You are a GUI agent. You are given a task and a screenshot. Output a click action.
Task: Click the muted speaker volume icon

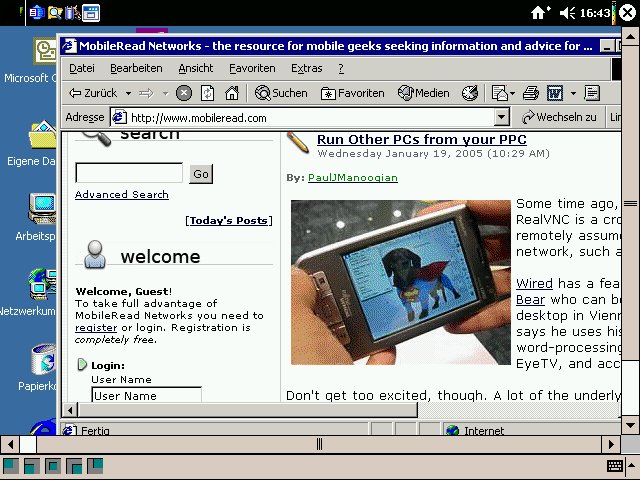pyautogui.click(x=567, y=13)
